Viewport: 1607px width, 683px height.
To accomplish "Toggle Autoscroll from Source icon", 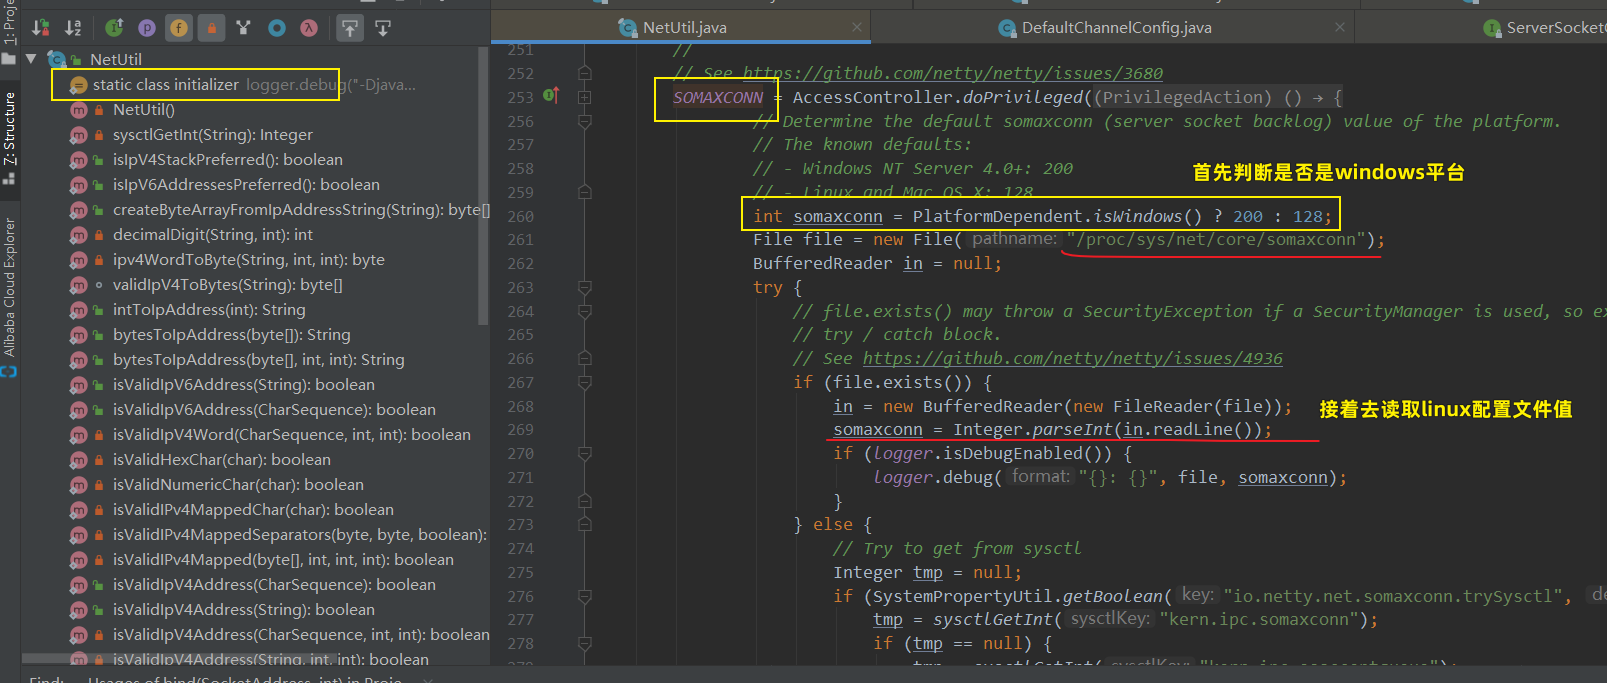I will click(383, 28).
